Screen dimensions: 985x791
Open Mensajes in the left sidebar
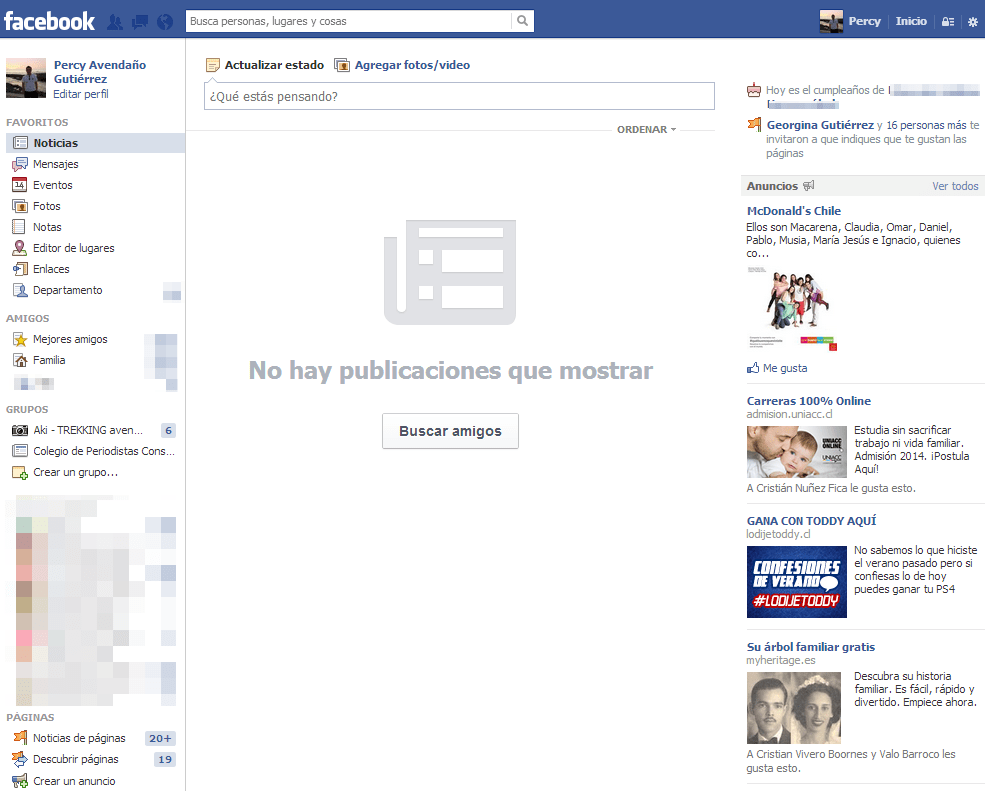coord(55,164)
